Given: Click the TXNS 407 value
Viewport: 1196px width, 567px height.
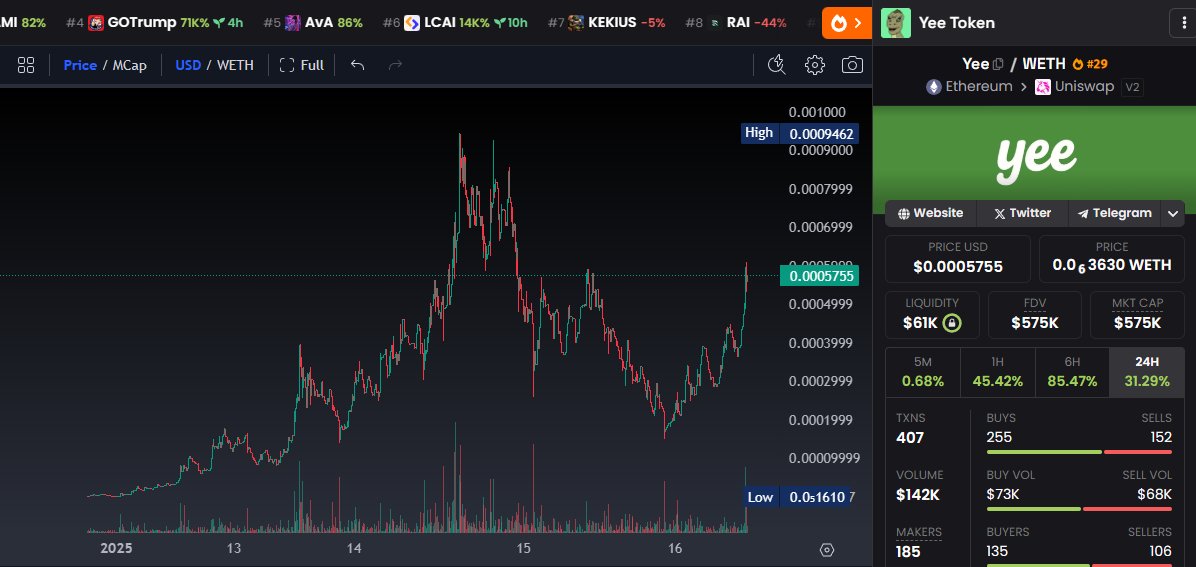Looking at the screenshot, I should tap(910, 437).
